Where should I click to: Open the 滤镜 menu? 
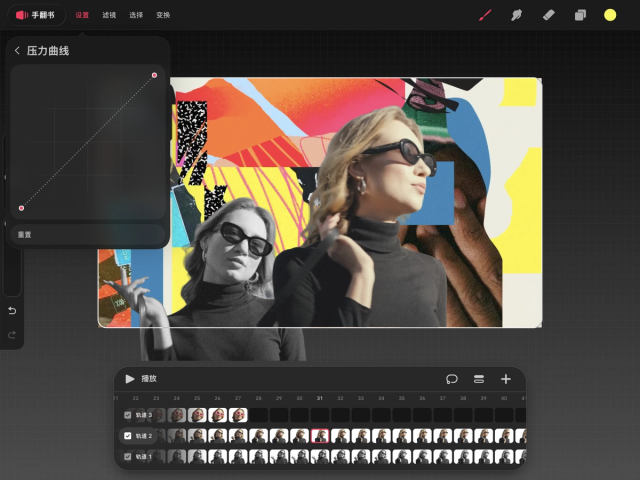pyautogui.click(x=109, y=15)
